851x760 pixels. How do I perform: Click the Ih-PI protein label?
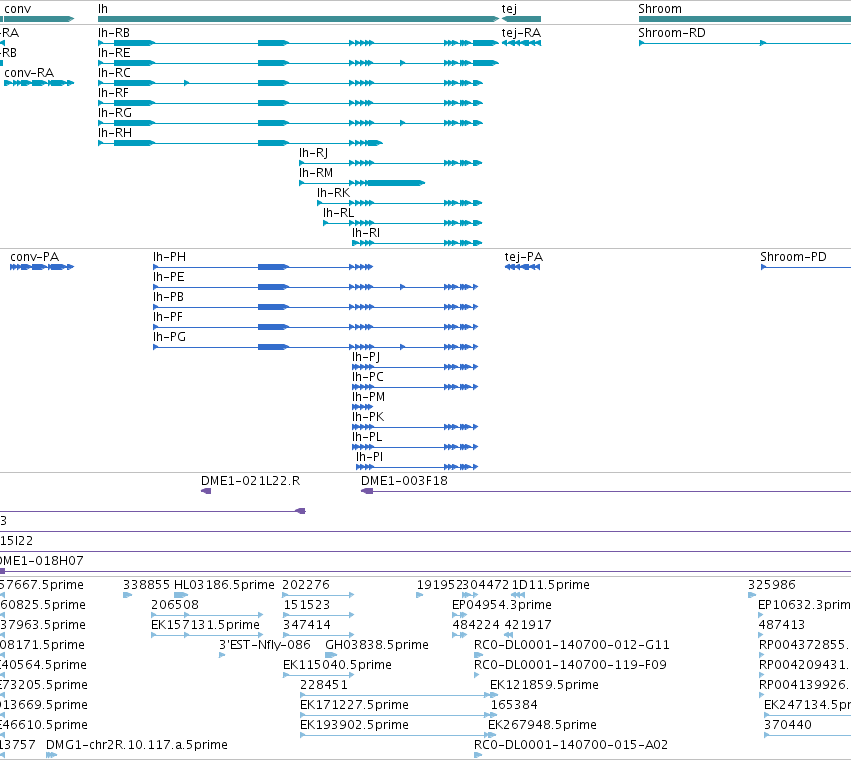[370, 457]
